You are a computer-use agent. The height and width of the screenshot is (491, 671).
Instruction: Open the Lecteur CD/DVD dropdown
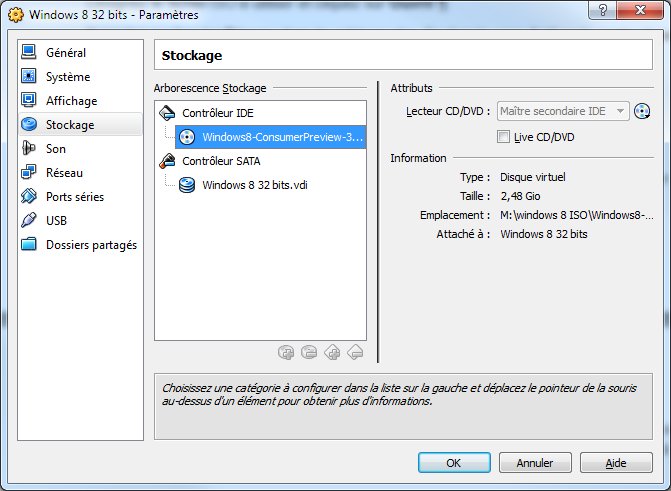tap(563, 111)
